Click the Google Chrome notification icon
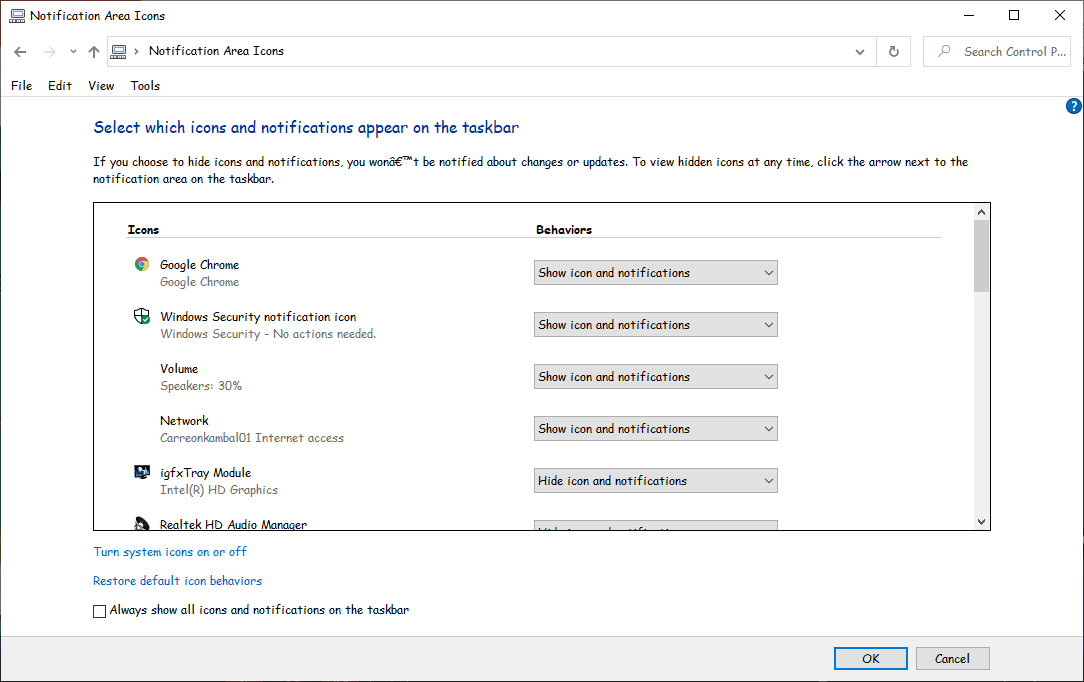Viewport: 1084px width, 682px height. (141, 263)
